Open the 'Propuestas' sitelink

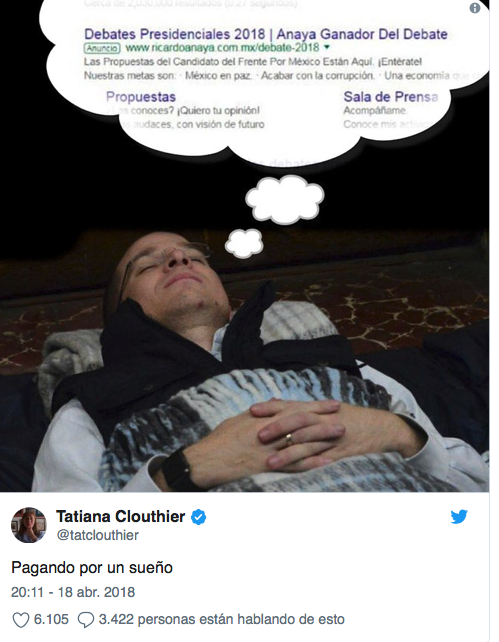(141, 97)
